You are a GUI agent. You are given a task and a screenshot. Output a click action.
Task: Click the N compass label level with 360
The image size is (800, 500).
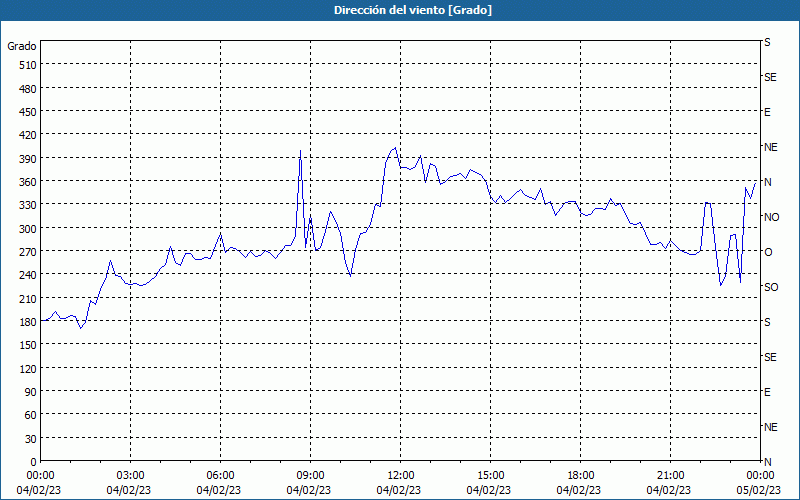[x=768, y=182]
